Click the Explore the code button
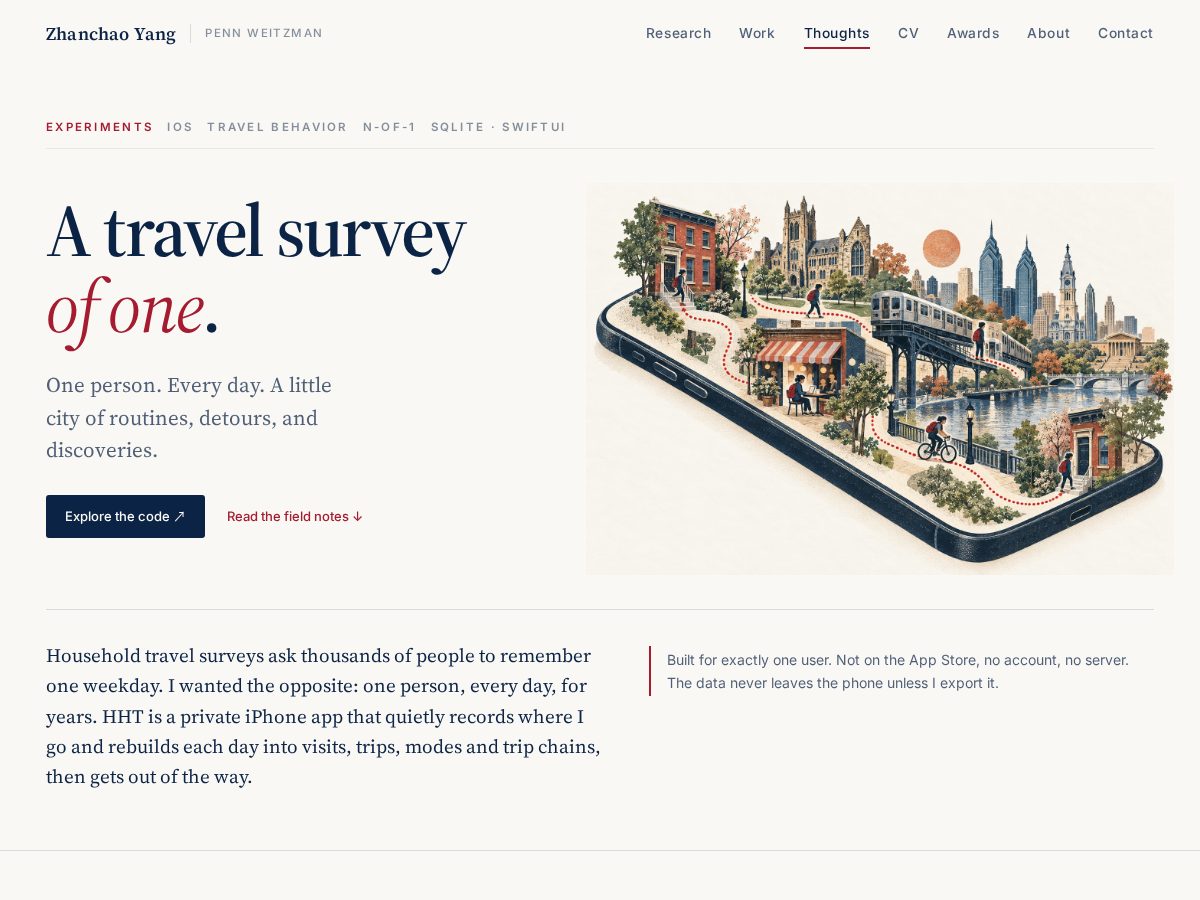The width and height of the screenshot is (1200, 900). (x=125, y=516)
